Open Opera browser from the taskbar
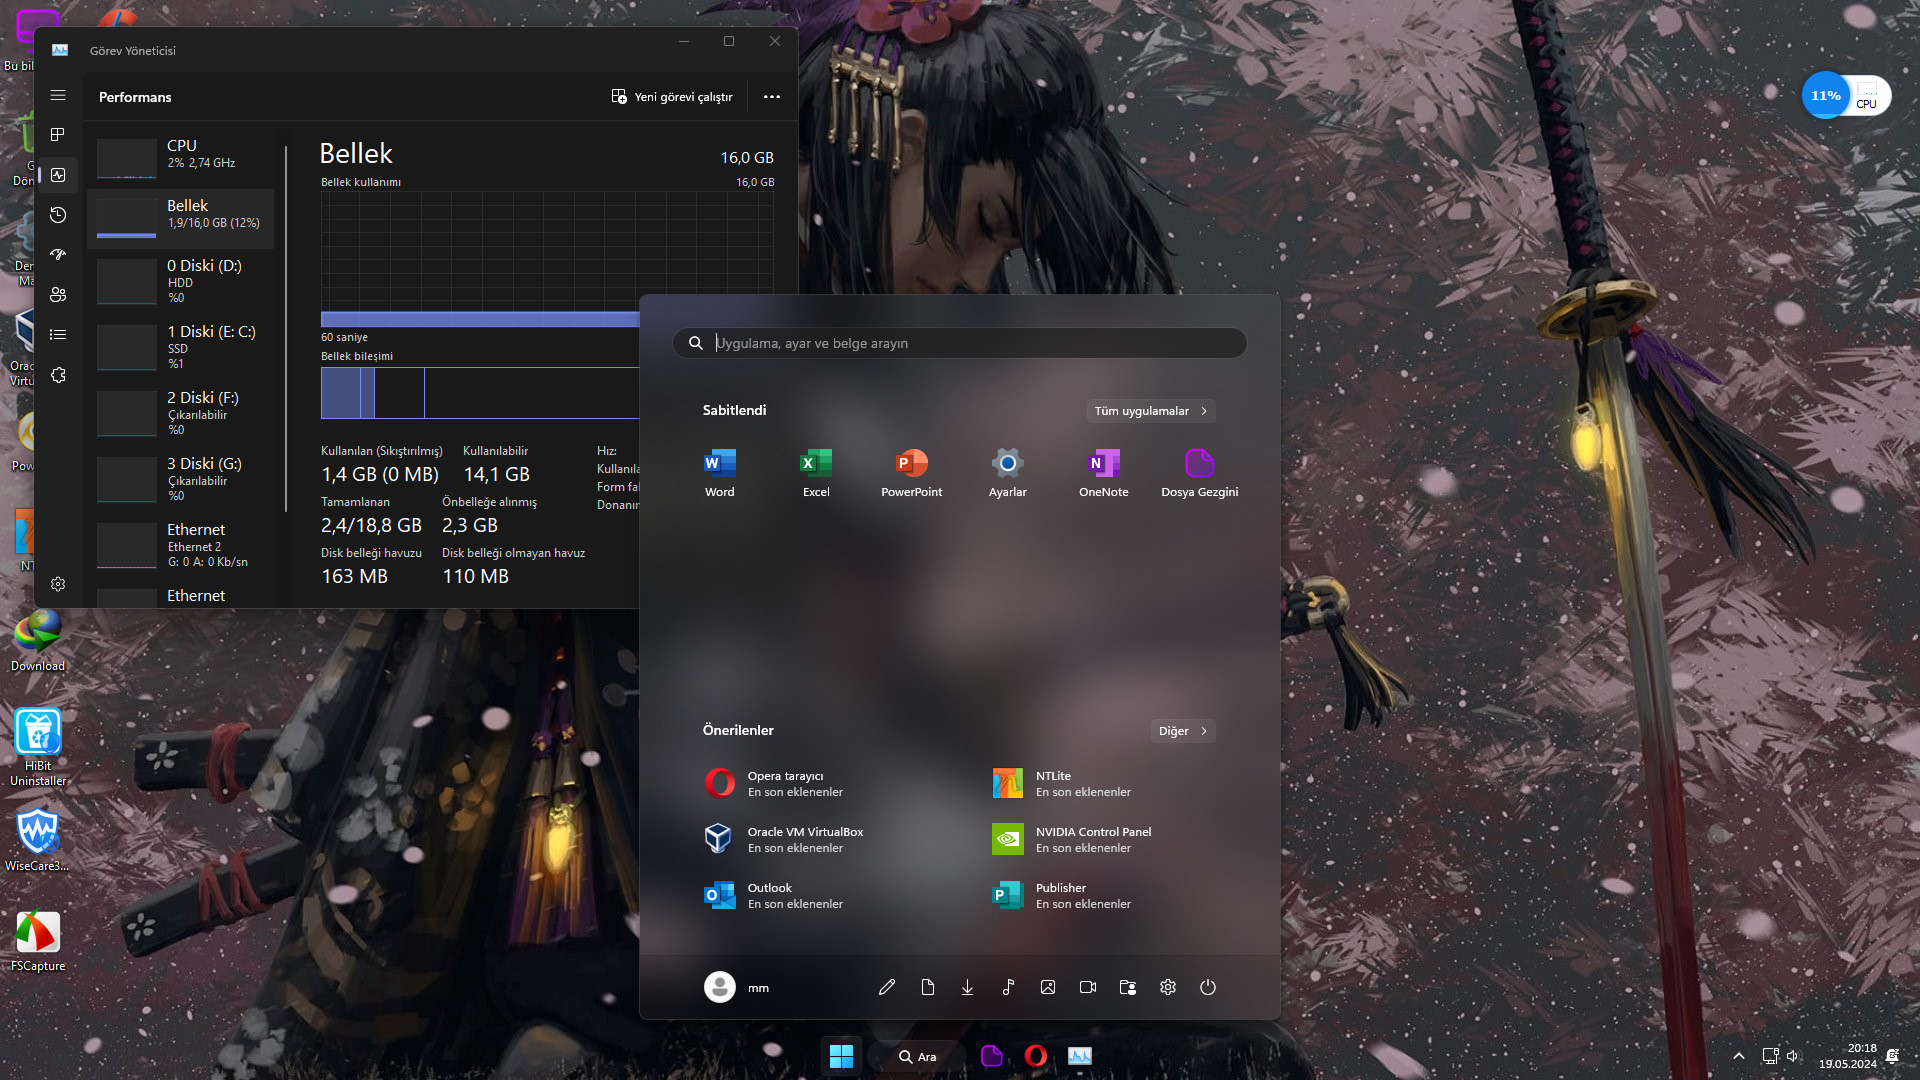The height and width of the screenshot is (1080, 1920). (x=1036, y=1056)
